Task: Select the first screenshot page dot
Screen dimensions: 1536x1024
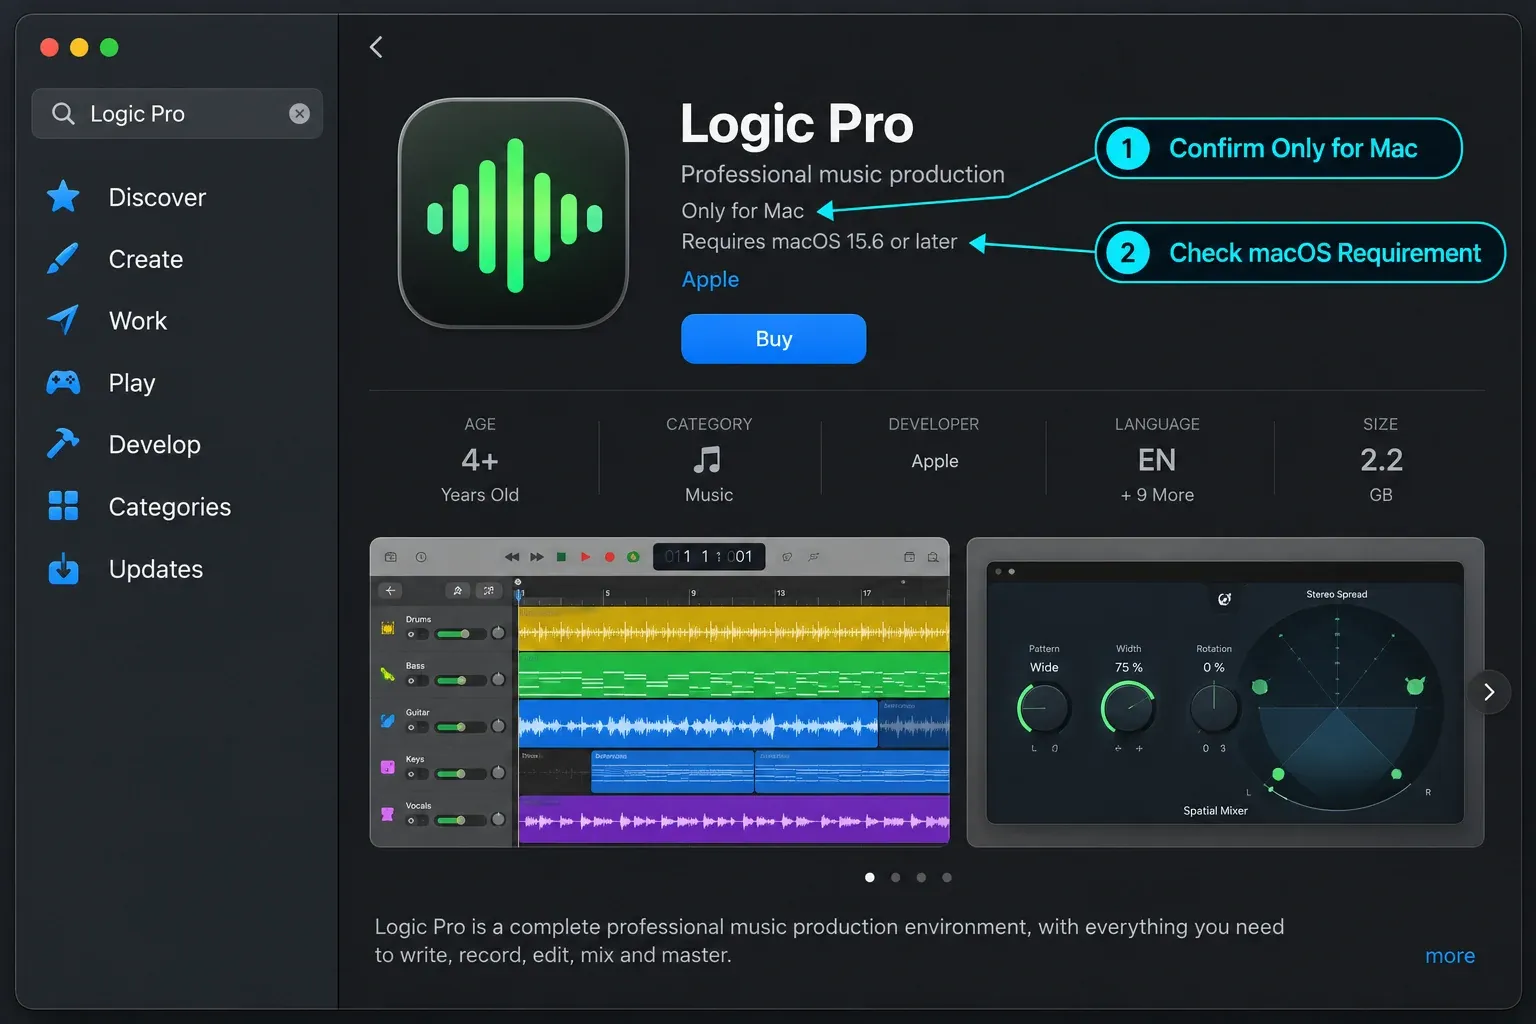Action: (x=870, y=878)
